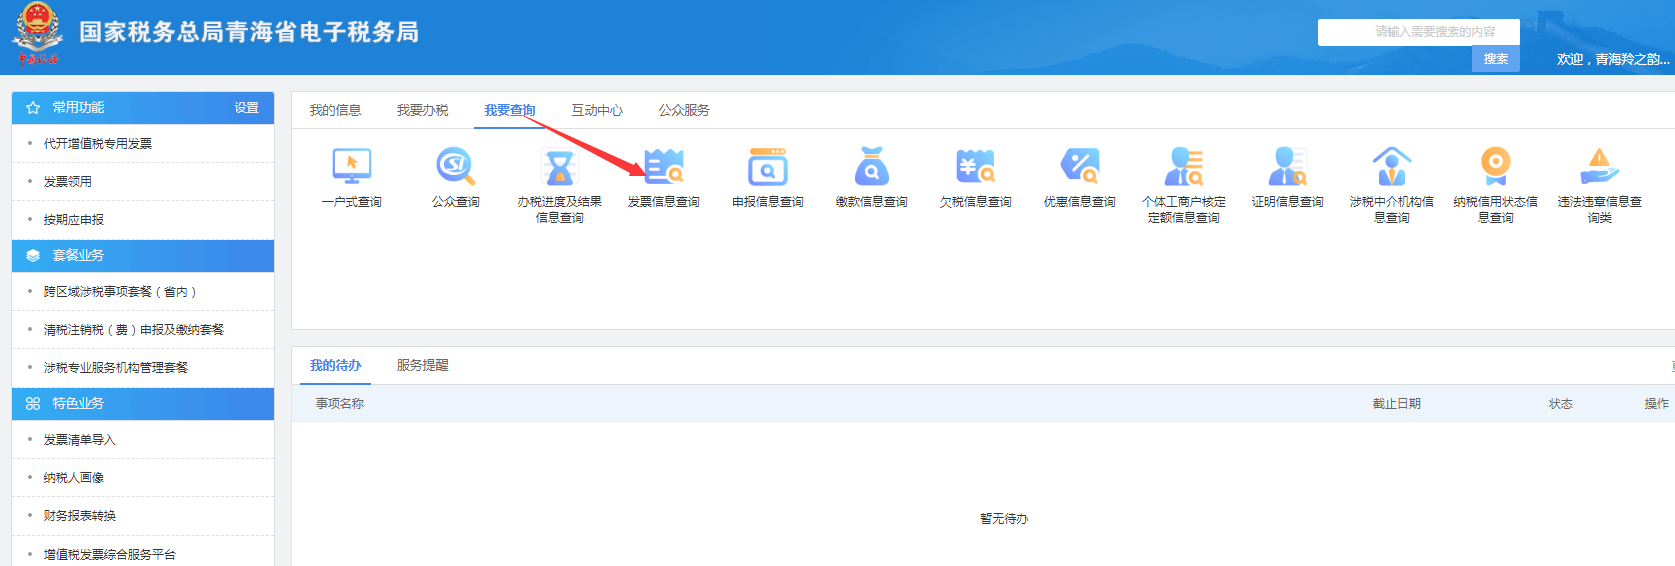Click the 常用功能 section header
The height and width of the screenshot is (566, 1675).
143,108
